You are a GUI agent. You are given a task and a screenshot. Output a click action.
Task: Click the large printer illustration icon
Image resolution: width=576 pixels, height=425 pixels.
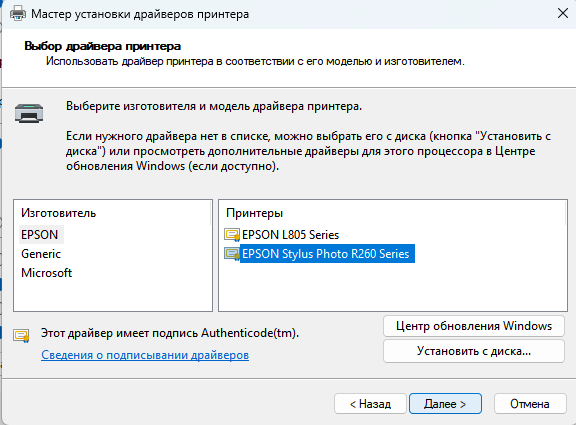pyautogui.click(x=29, y=112)
